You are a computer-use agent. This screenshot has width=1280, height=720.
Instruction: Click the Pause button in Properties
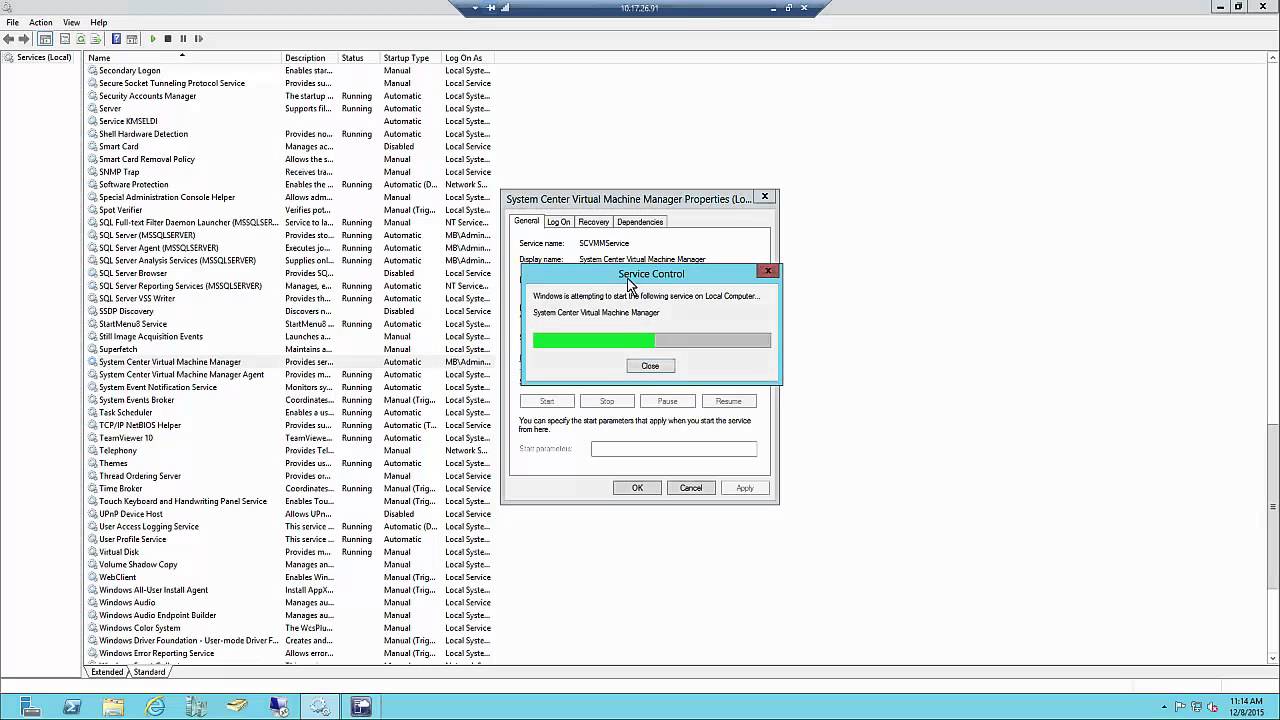[x=667, y=401]
